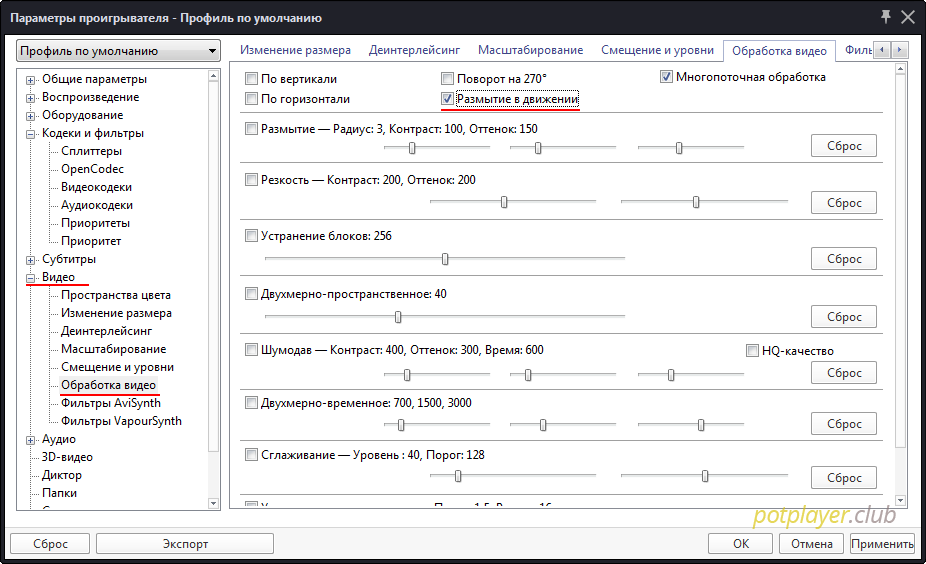Image resolution: width=926 pixels, height=564 pixels.
Task: Collapse the Видео tree node
Action: 31,277
